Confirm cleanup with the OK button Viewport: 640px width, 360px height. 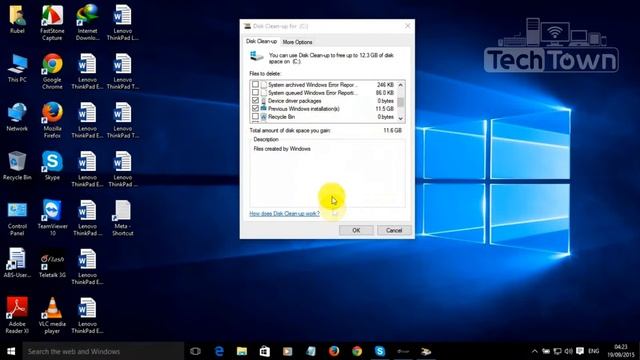(x=356, y=230)
